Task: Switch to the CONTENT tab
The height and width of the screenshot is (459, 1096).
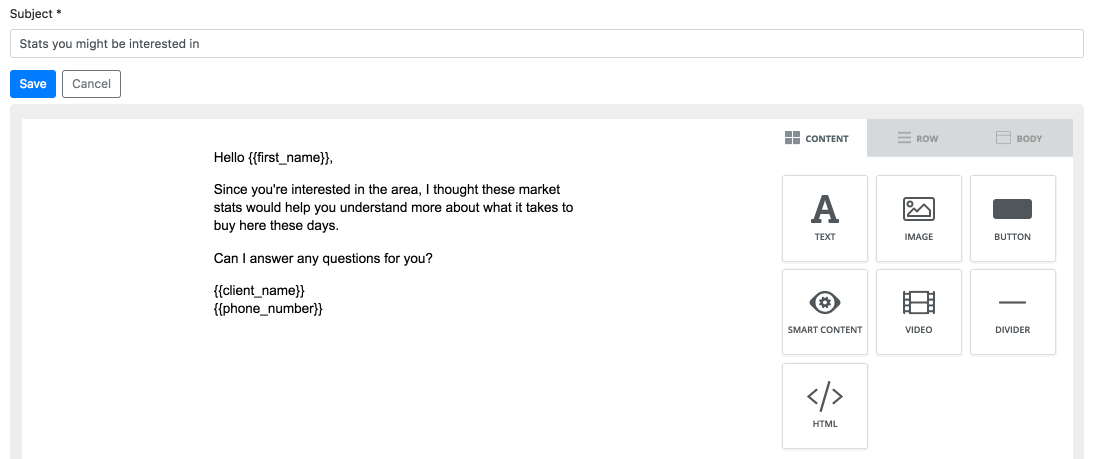Action: [x=816, y=138]
